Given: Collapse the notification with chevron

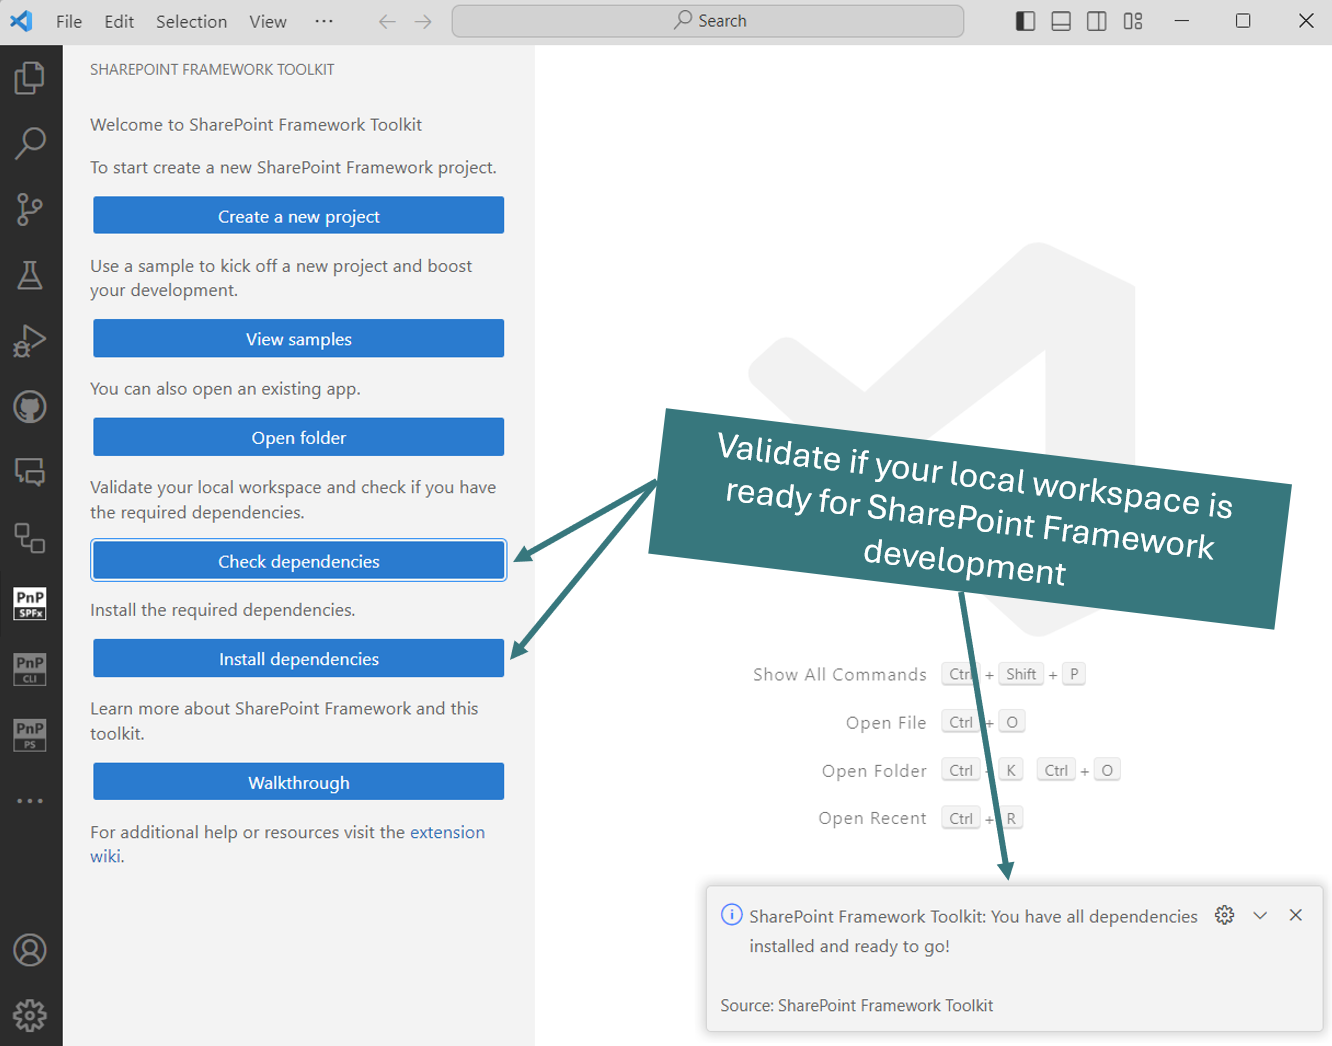Looking at the screenshot, I should (1260, 915).
